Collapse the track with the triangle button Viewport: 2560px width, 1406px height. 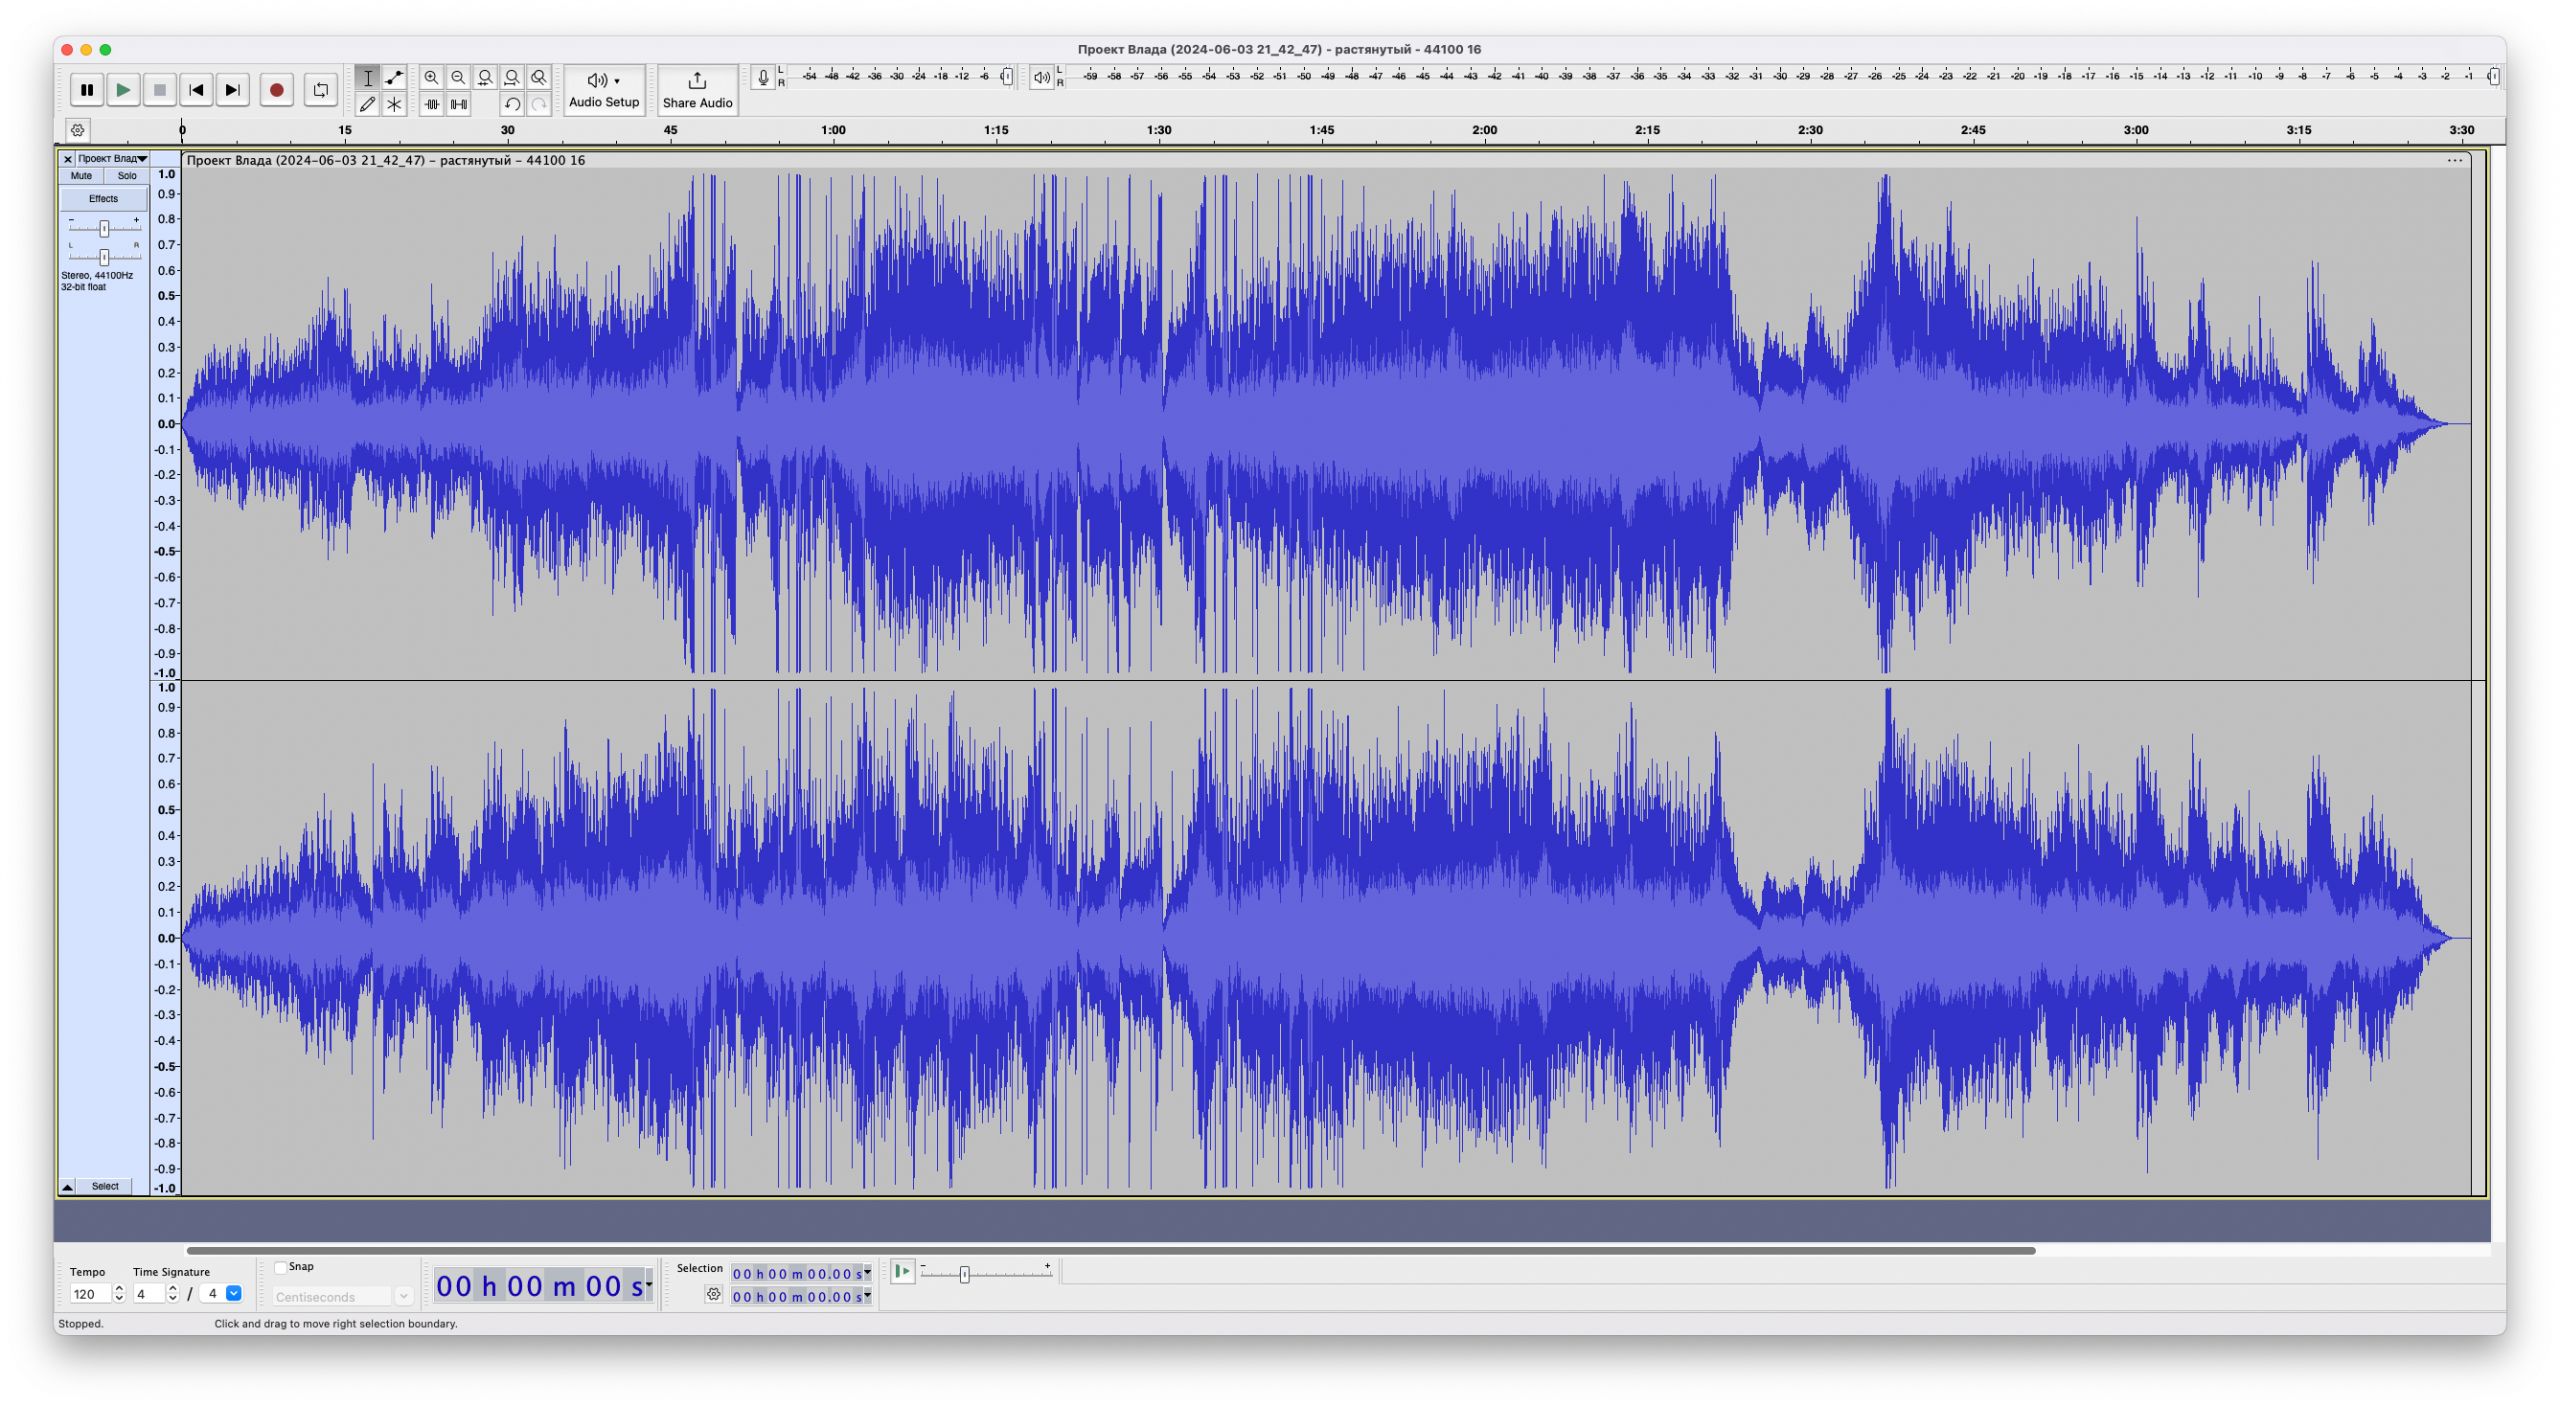(x=67, y=1187)
